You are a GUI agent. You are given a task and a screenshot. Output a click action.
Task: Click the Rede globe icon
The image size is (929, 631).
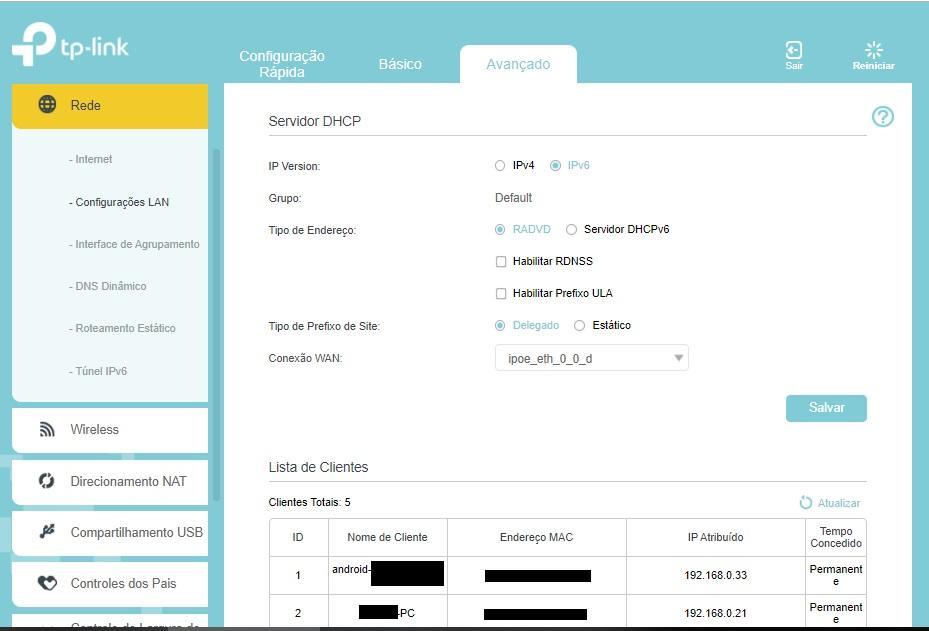pyautogui.click(x=47, y=105)
